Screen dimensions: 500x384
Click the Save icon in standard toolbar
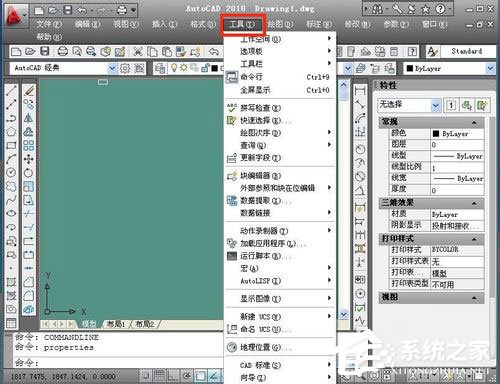coord(44,51)
